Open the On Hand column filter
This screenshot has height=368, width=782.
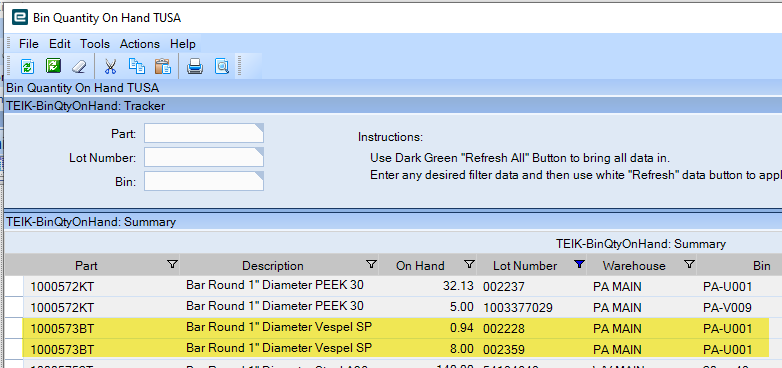pos(469,264)
